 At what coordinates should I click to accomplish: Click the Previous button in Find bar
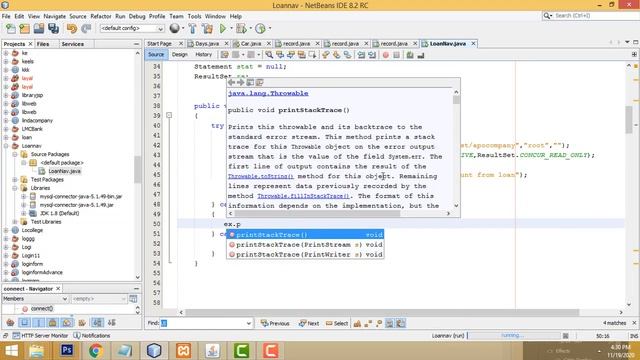275,323
